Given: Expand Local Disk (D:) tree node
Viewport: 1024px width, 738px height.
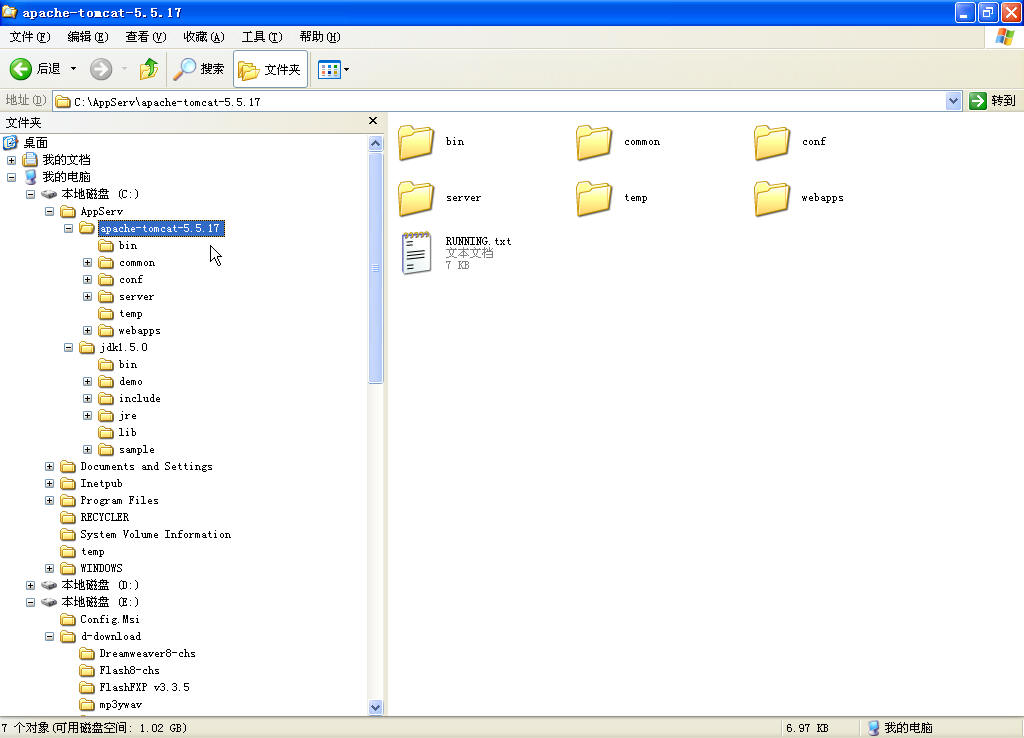Looking at the screenshot, I should point(30,585).
